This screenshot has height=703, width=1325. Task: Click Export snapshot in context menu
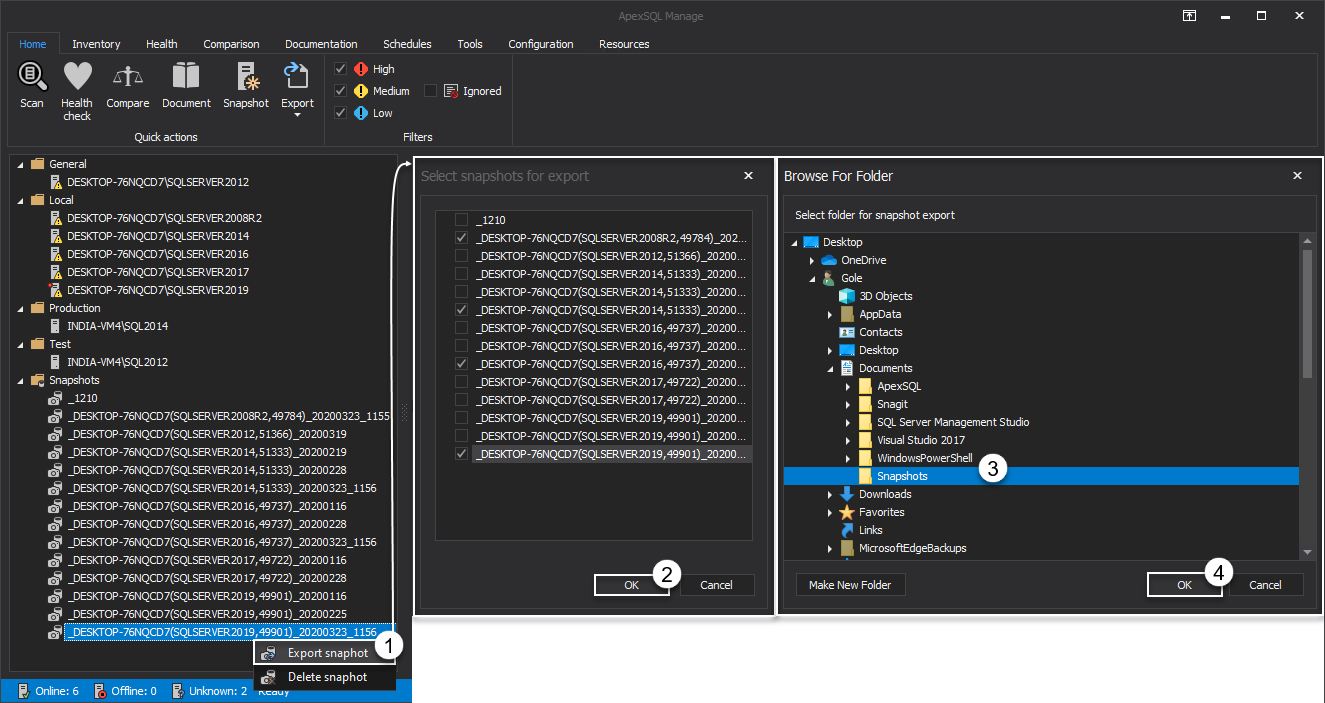pyautogui.click(x=327, y=653)
